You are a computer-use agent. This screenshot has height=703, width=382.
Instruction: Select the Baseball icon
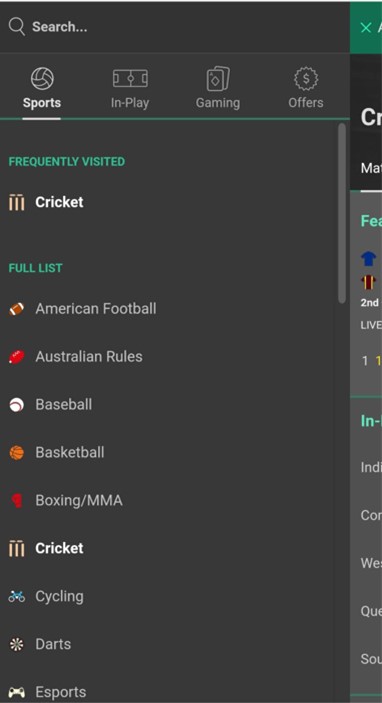coord(17,405)
